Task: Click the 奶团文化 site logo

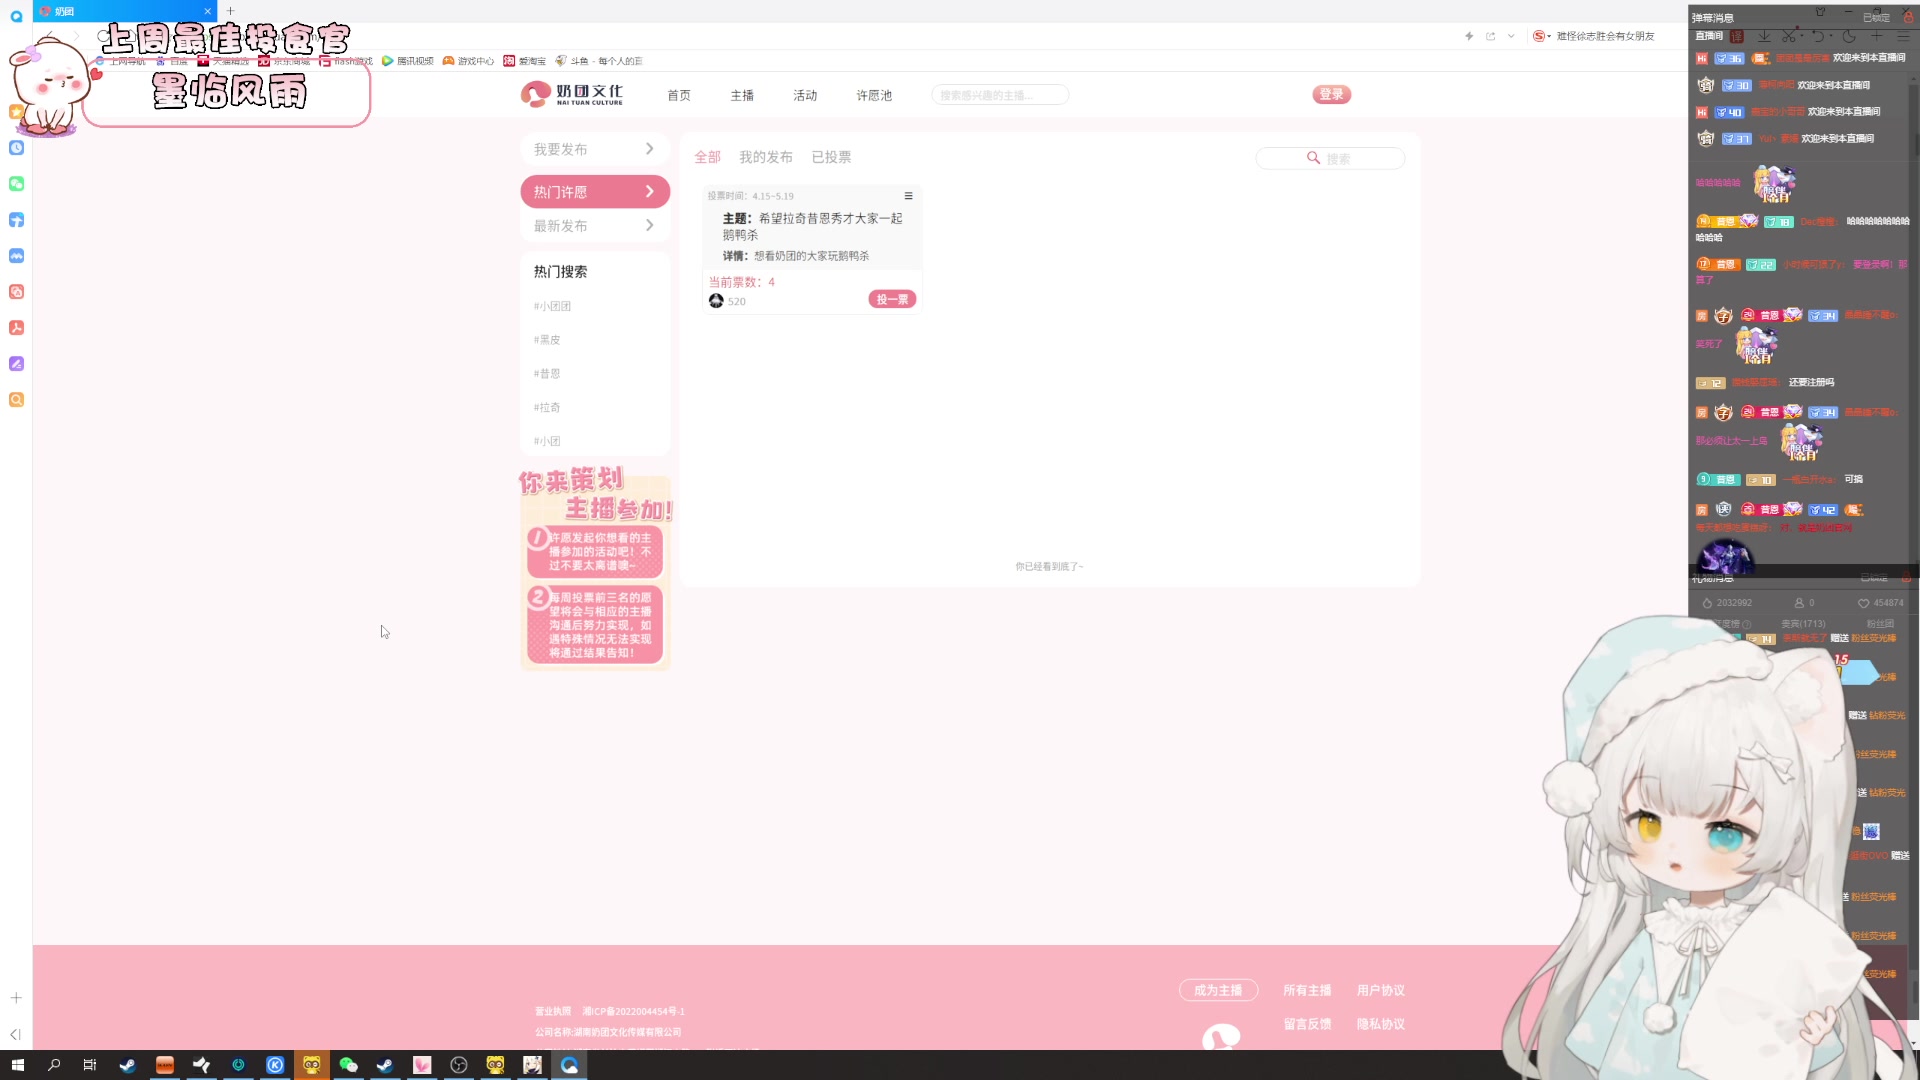Action: click(x=571, y=94)
